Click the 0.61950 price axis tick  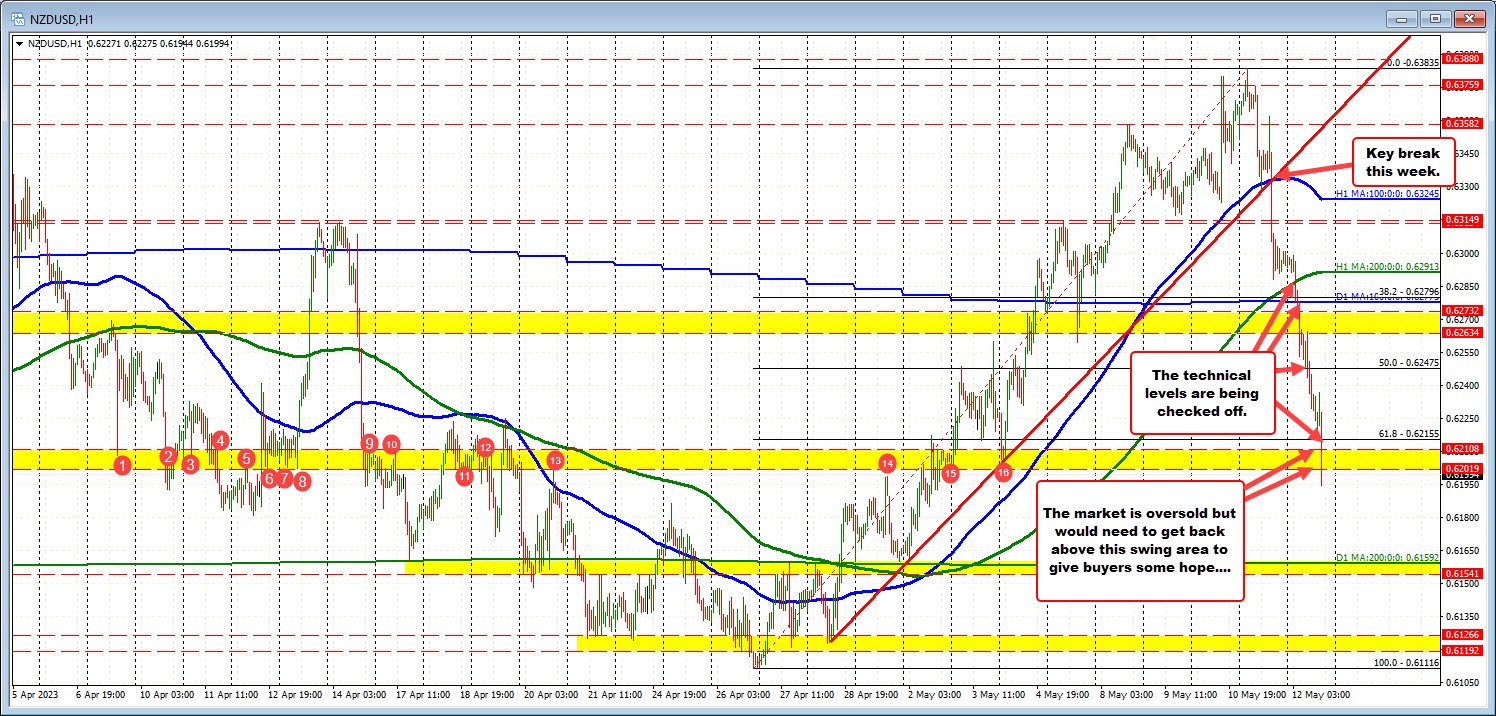[x=1463, y=483]
